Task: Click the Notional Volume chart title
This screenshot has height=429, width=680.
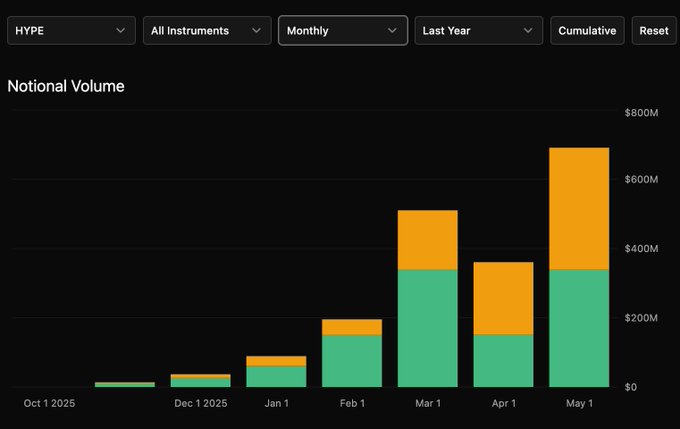Action: pyautogui.click(x=66, y=86)
